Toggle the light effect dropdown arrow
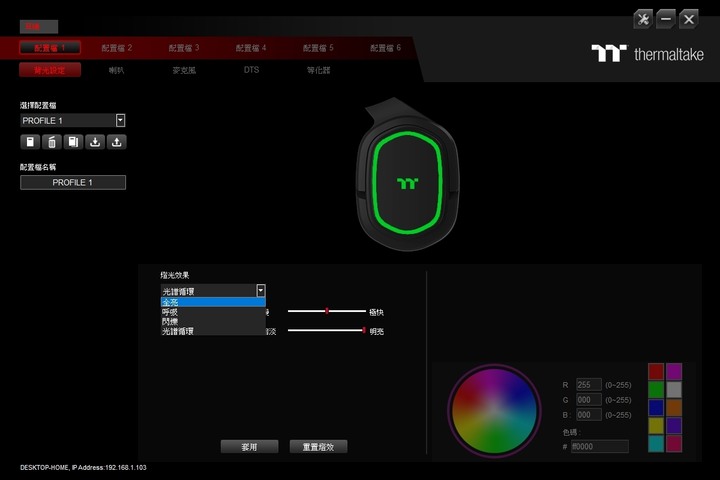Screen dimensions: 720x480 click(x=261, y=290)
